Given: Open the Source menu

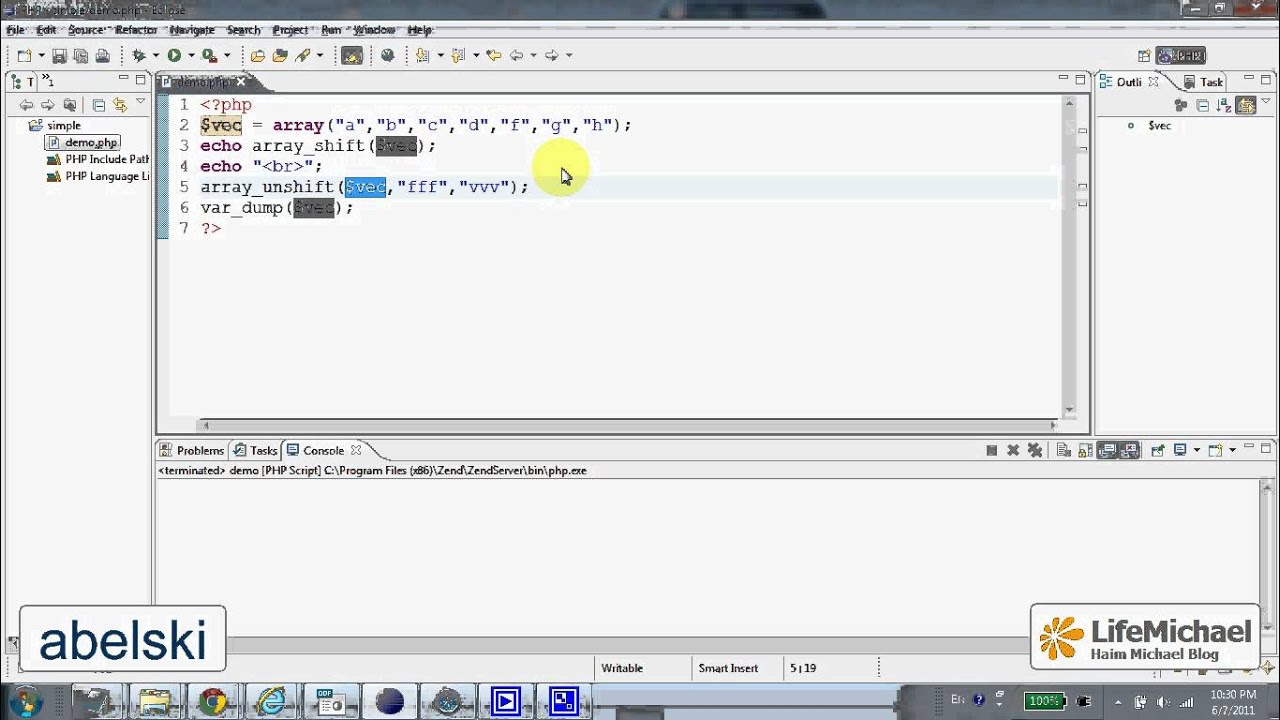Looking at the screenshot, I should [x=86, y=30].
